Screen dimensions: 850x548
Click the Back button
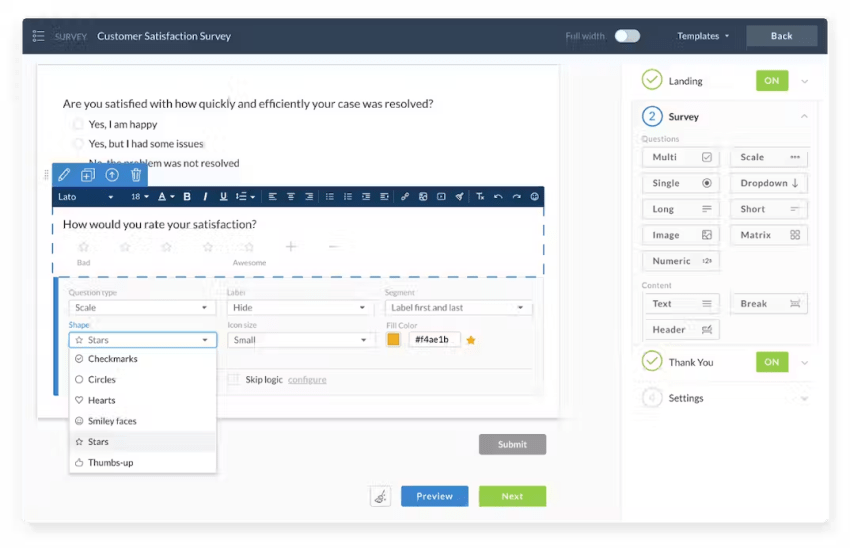click(x=781, y=36)
